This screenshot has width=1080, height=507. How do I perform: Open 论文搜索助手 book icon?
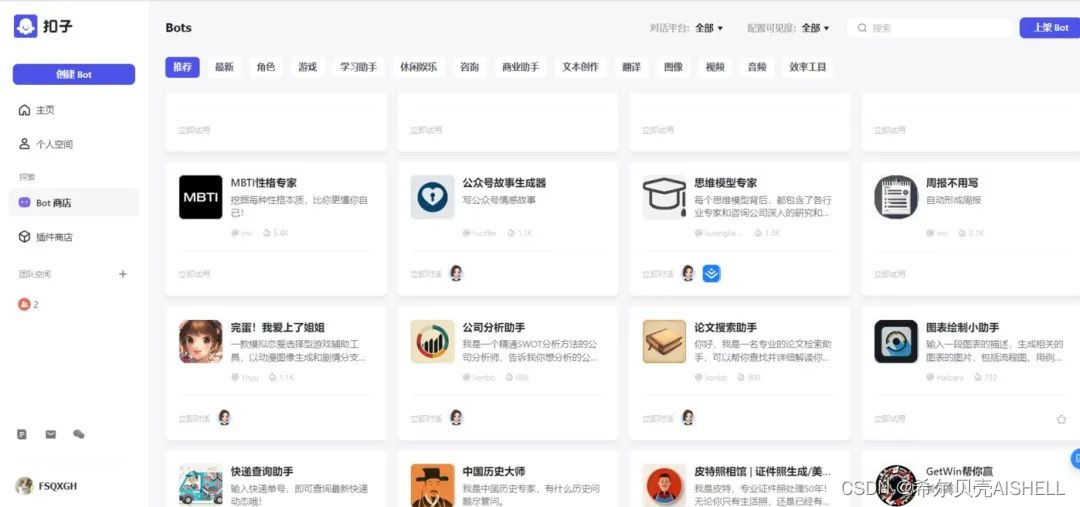[665, 342]
